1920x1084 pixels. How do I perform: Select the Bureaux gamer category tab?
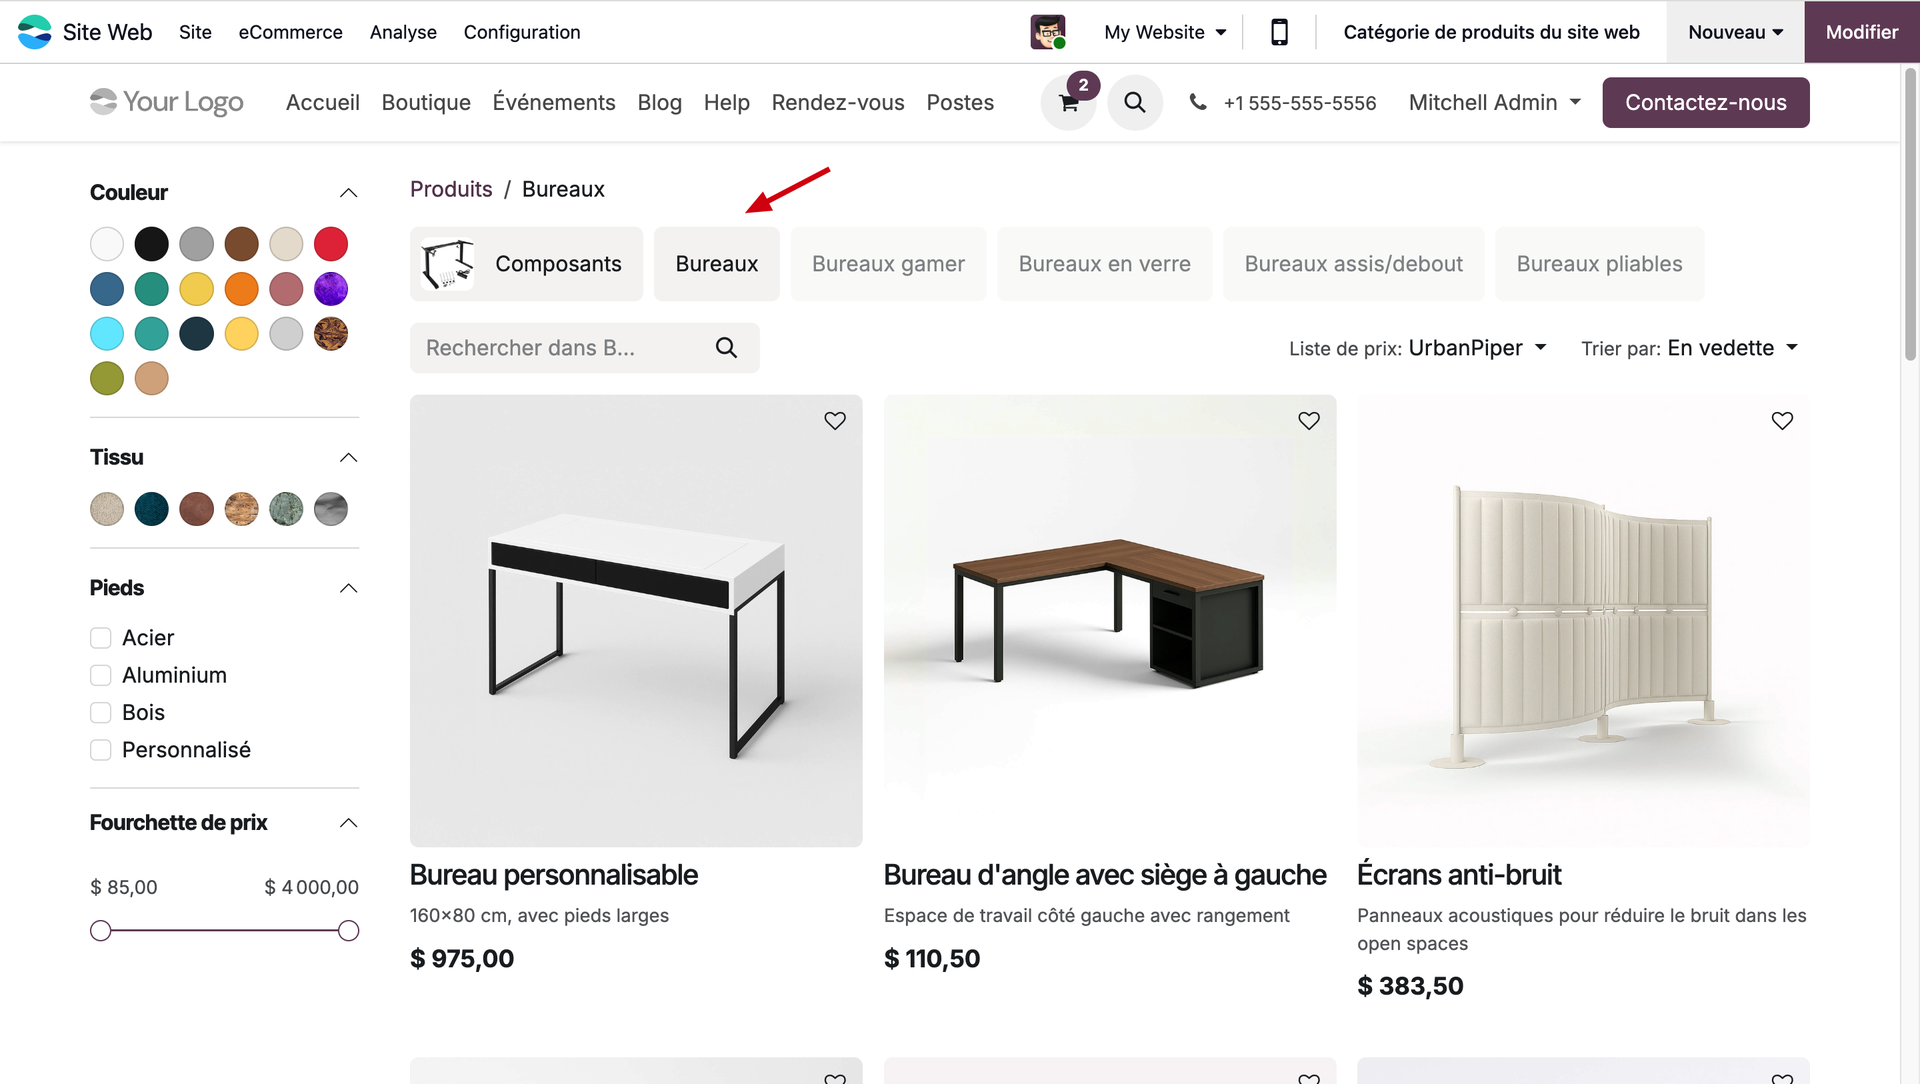coord(888,264)
